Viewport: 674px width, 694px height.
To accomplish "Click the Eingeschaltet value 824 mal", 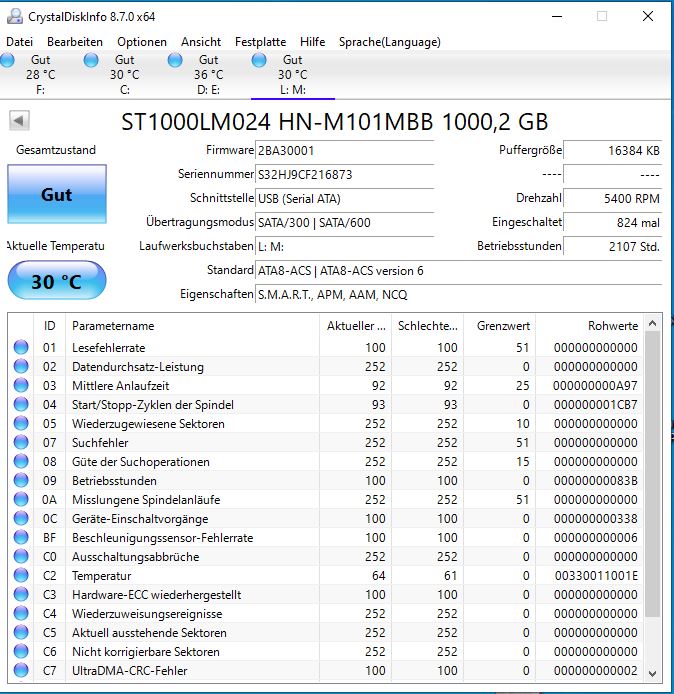I will click(613, 222).
